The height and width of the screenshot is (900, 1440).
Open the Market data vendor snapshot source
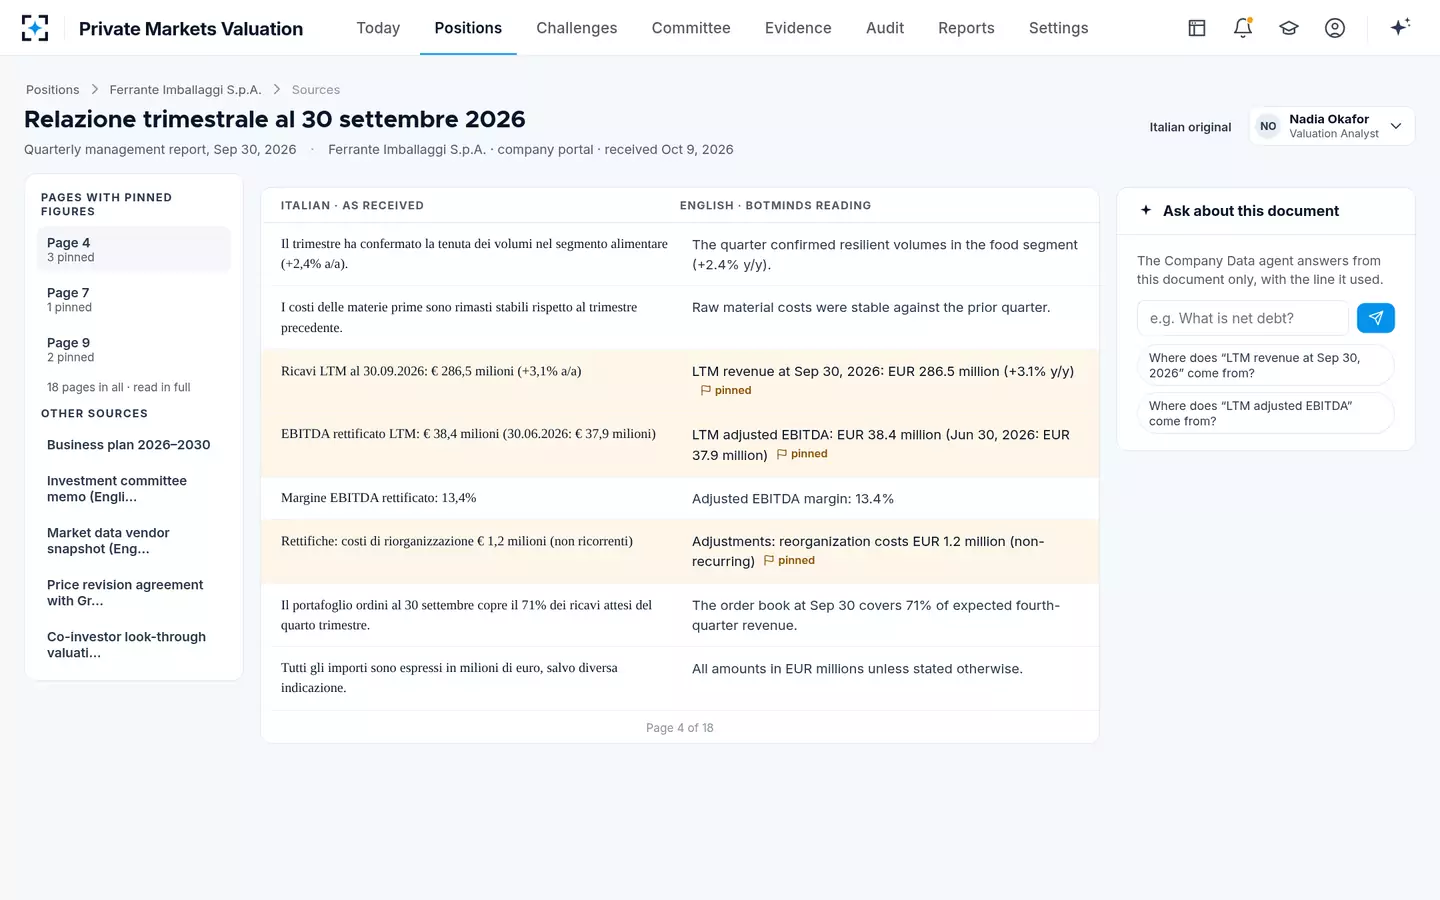134,541
